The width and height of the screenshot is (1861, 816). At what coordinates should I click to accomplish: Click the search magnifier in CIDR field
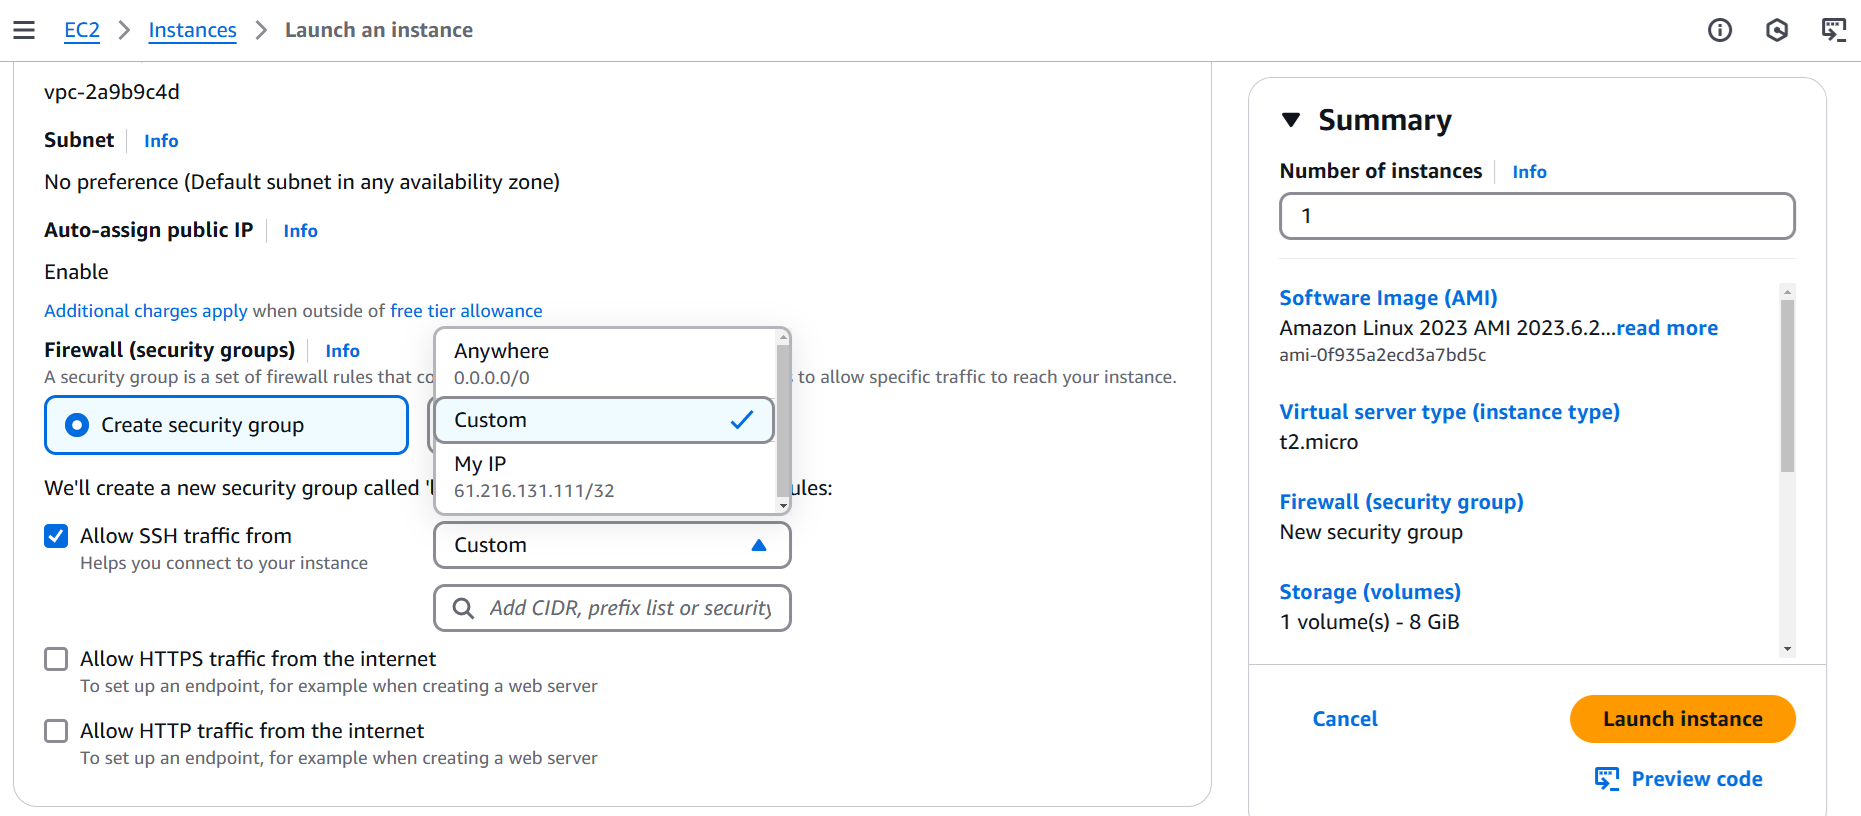point(463,608)
